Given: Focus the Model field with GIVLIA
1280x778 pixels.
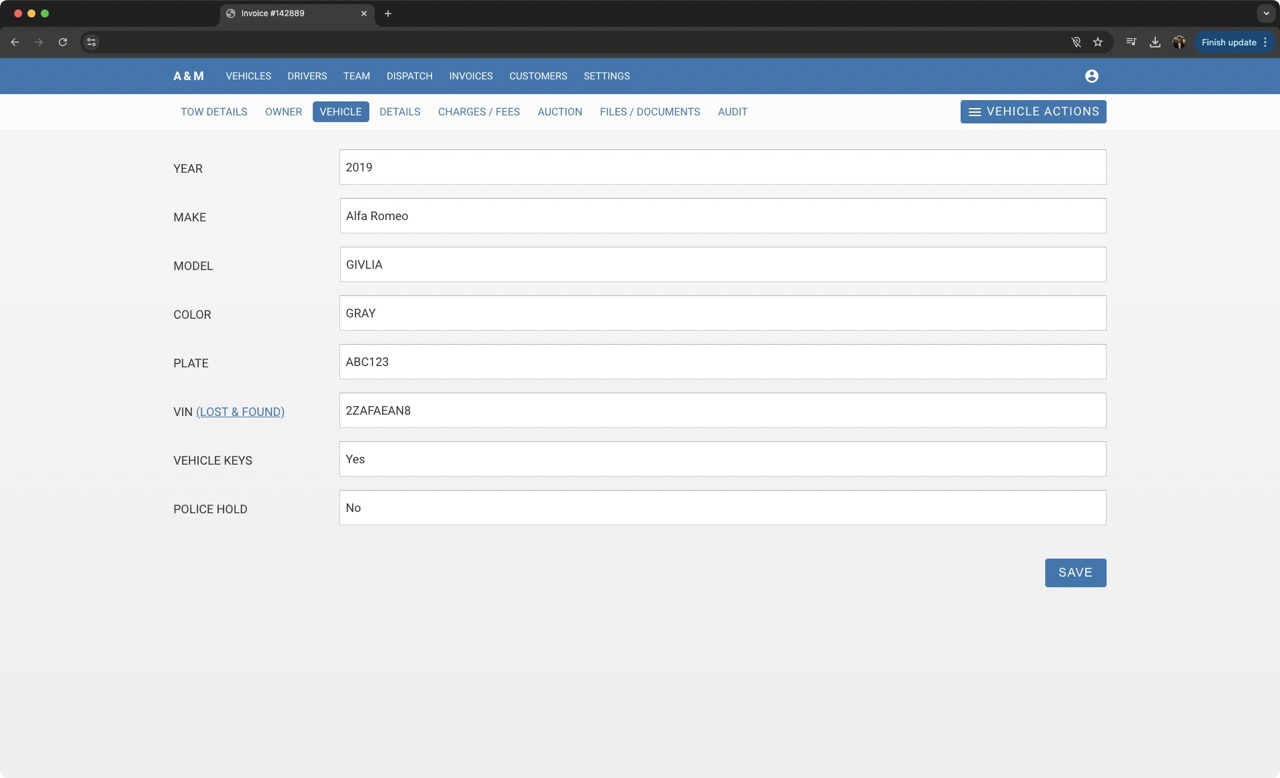Looking at the screenshot, I should tap(722, 264).
